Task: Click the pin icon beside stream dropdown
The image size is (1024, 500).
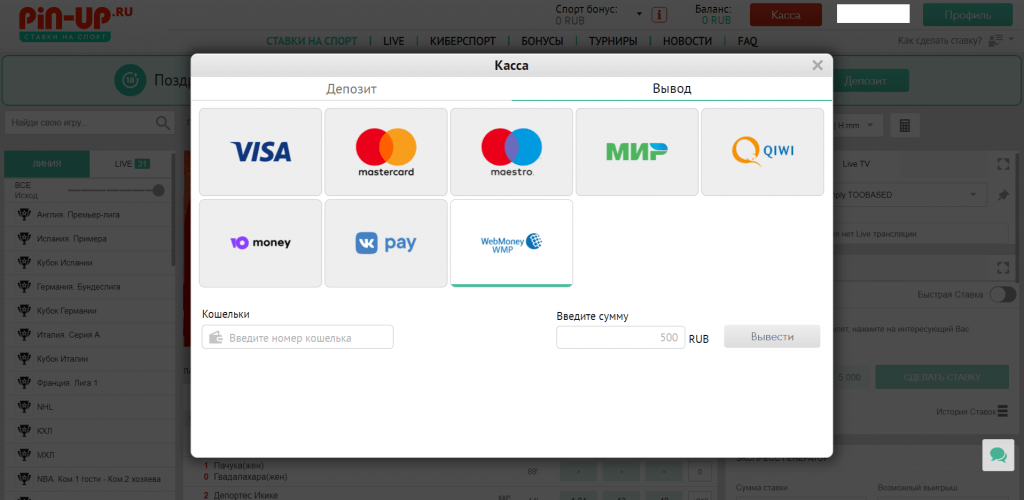Action: click(1003, 195)
